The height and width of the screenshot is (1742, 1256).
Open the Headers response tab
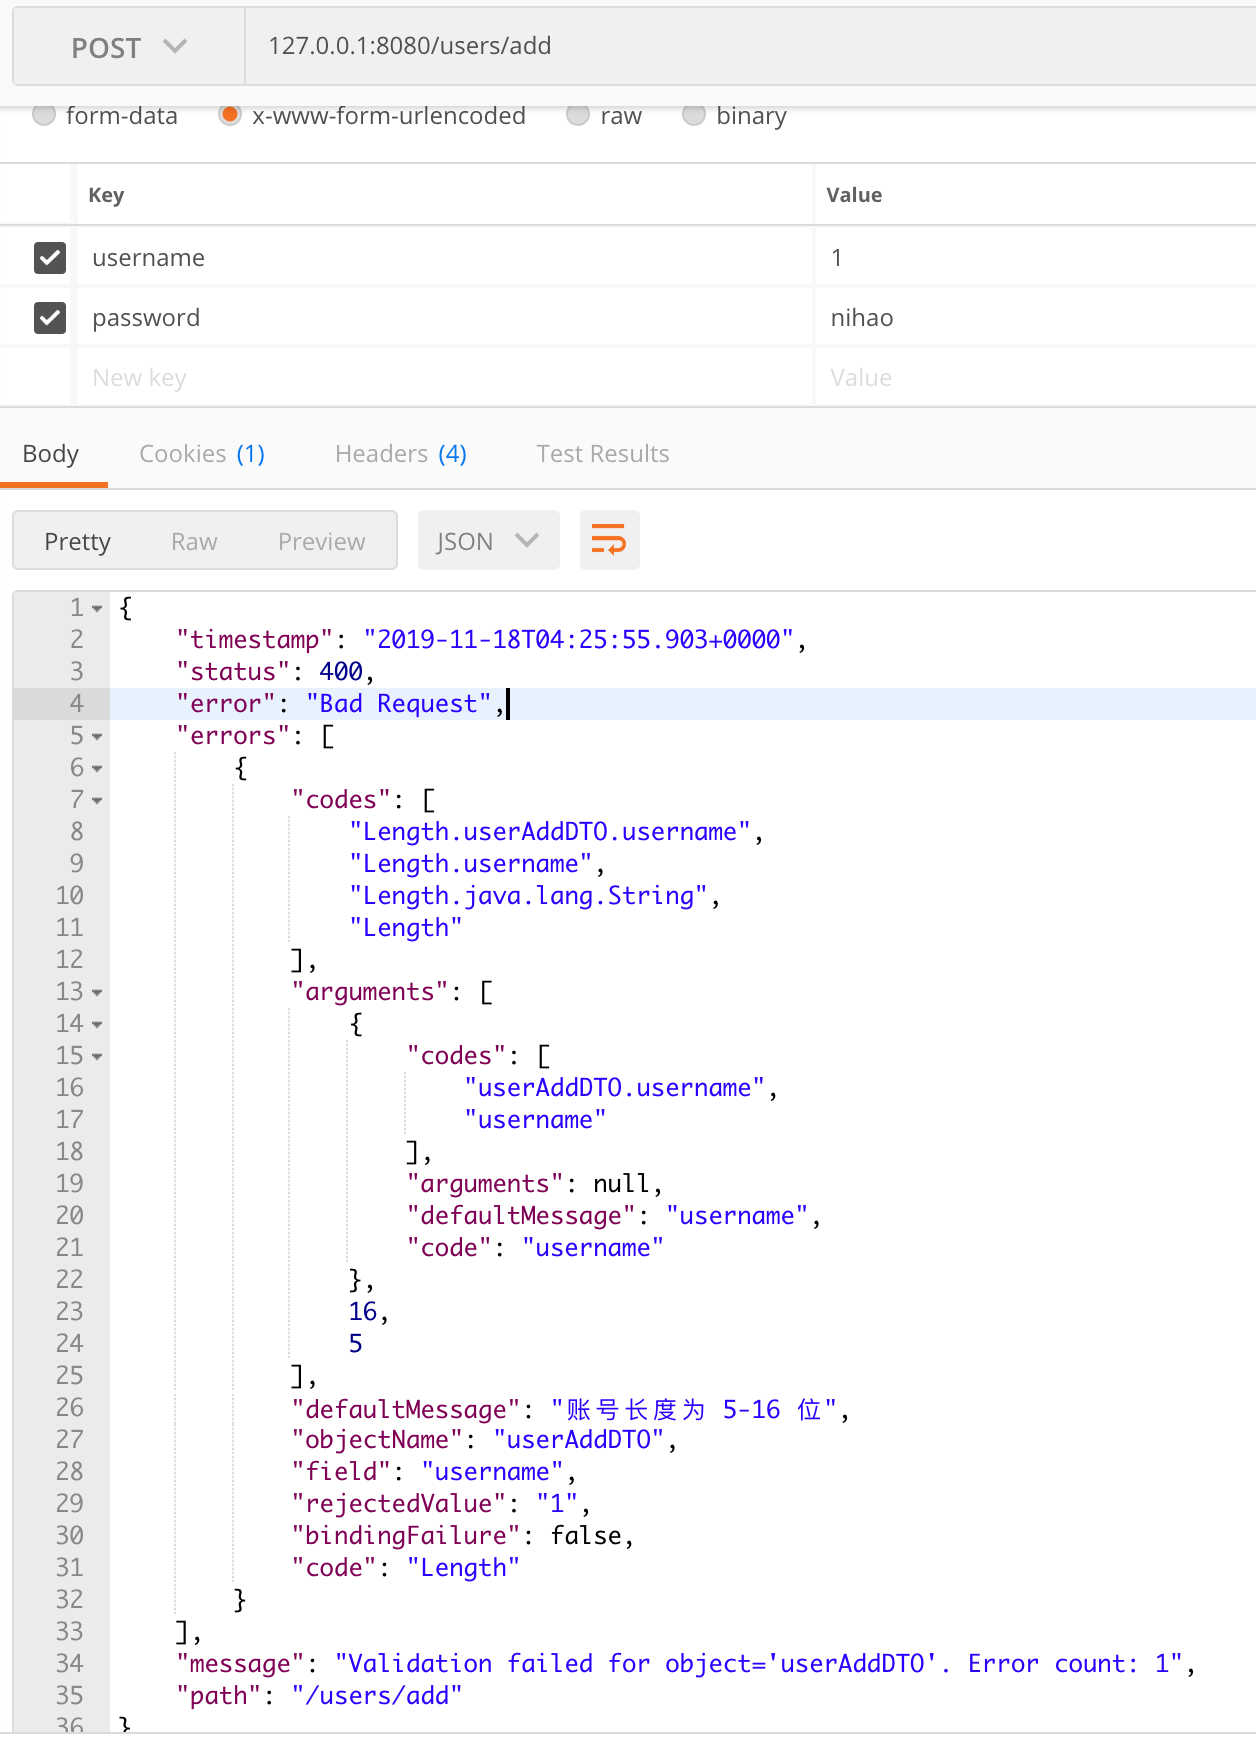point(400,454)
